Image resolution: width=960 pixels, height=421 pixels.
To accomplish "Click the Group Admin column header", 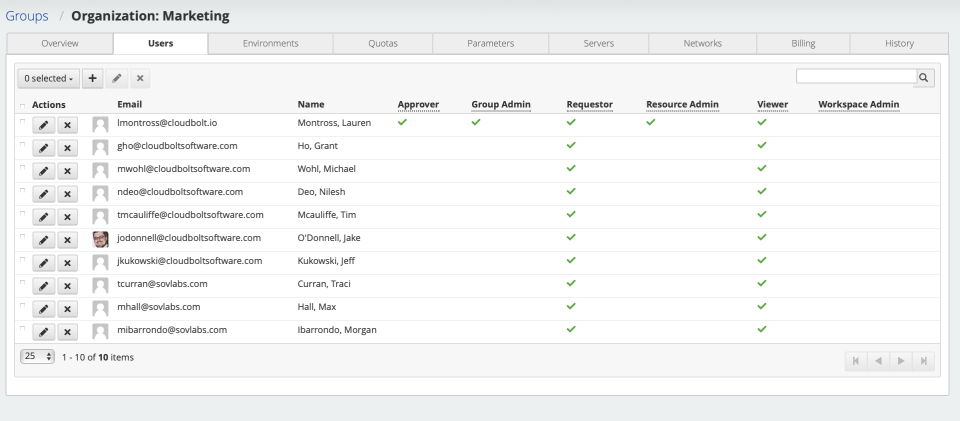I will tap(500, 104).
